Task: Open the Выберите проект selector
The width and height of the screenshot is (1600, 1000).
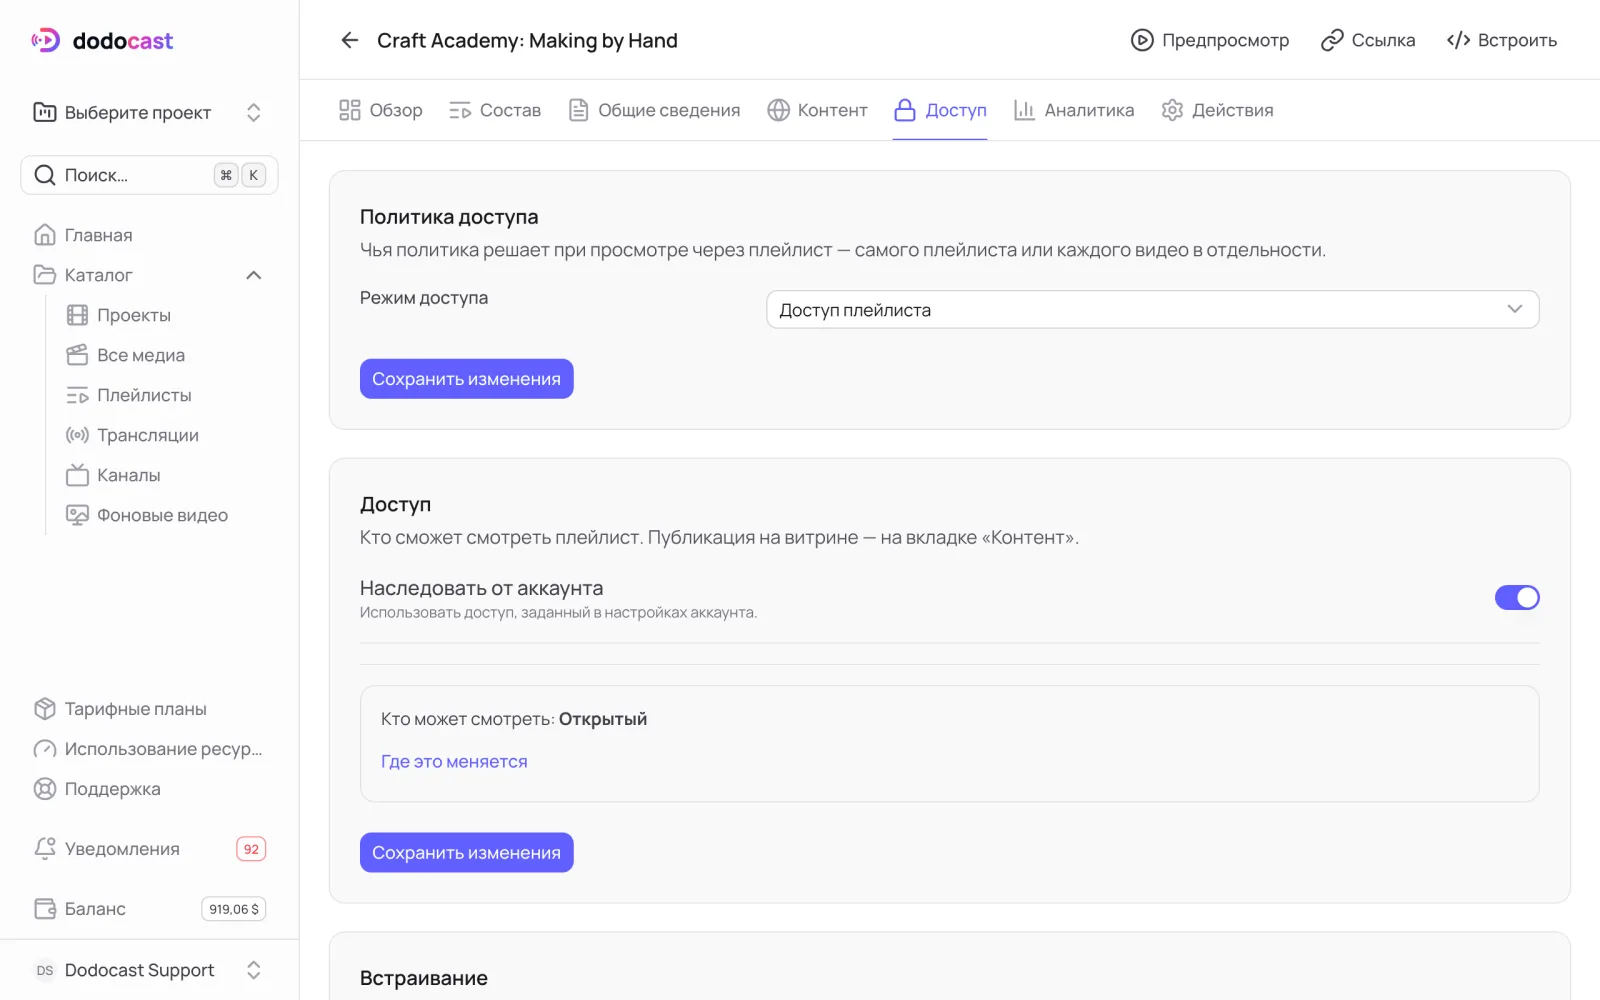Action: 149,112
